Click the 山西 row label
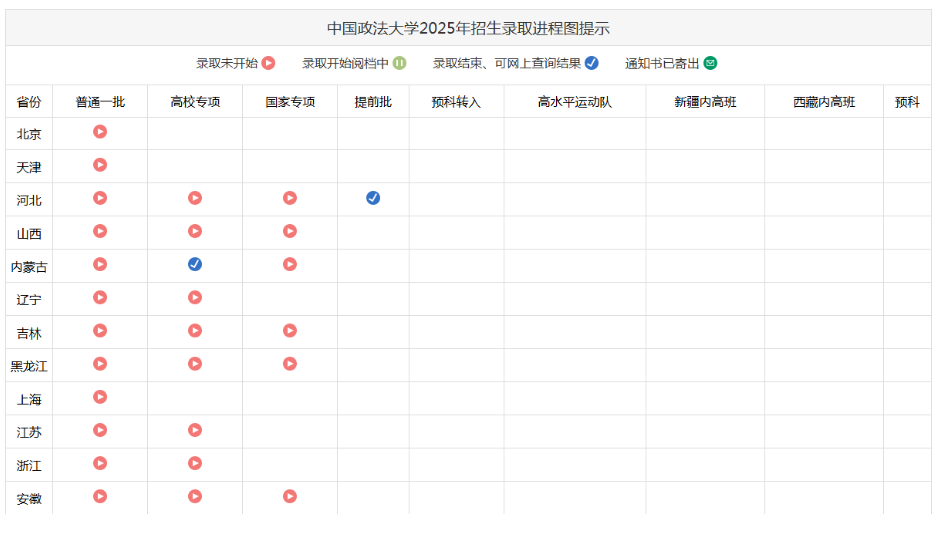 [29, 234]
